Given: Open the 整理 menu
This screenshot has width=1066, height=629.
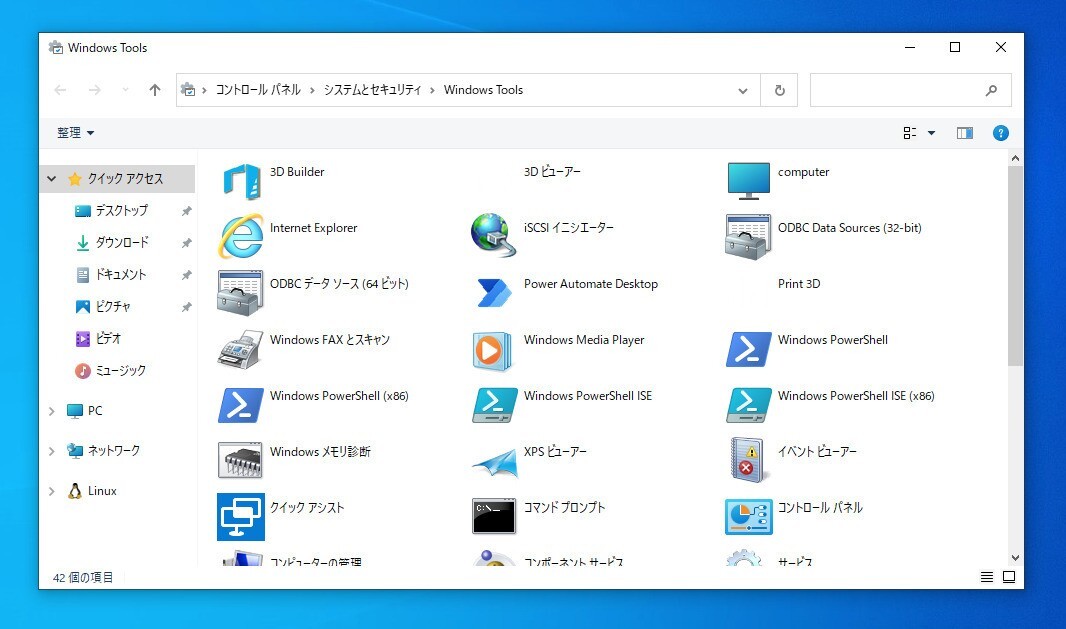Looking at the screenshot, I should point(75,133).
